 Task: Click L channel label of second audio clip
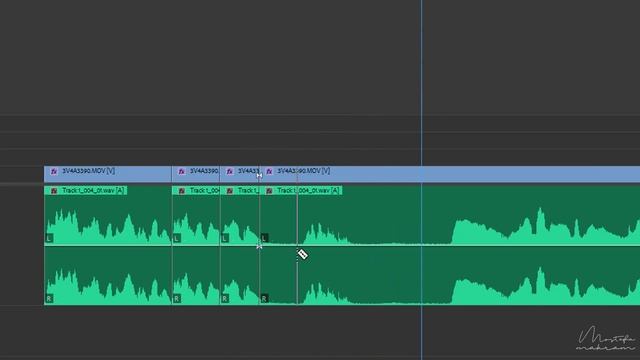pos(177,238)
